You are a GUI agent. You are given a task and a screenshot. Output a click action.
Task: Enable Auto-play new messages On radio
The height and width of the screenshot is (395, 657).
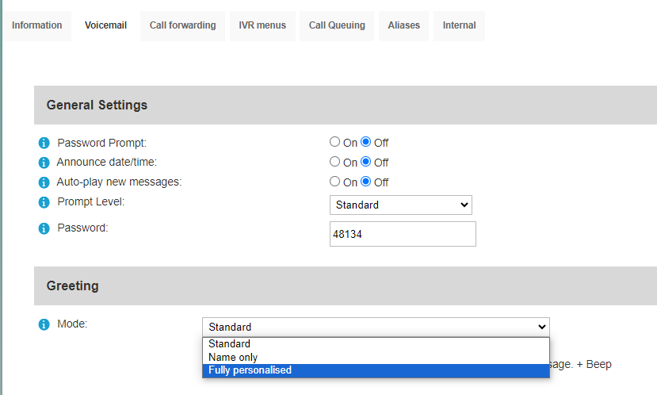coord(334,181)
